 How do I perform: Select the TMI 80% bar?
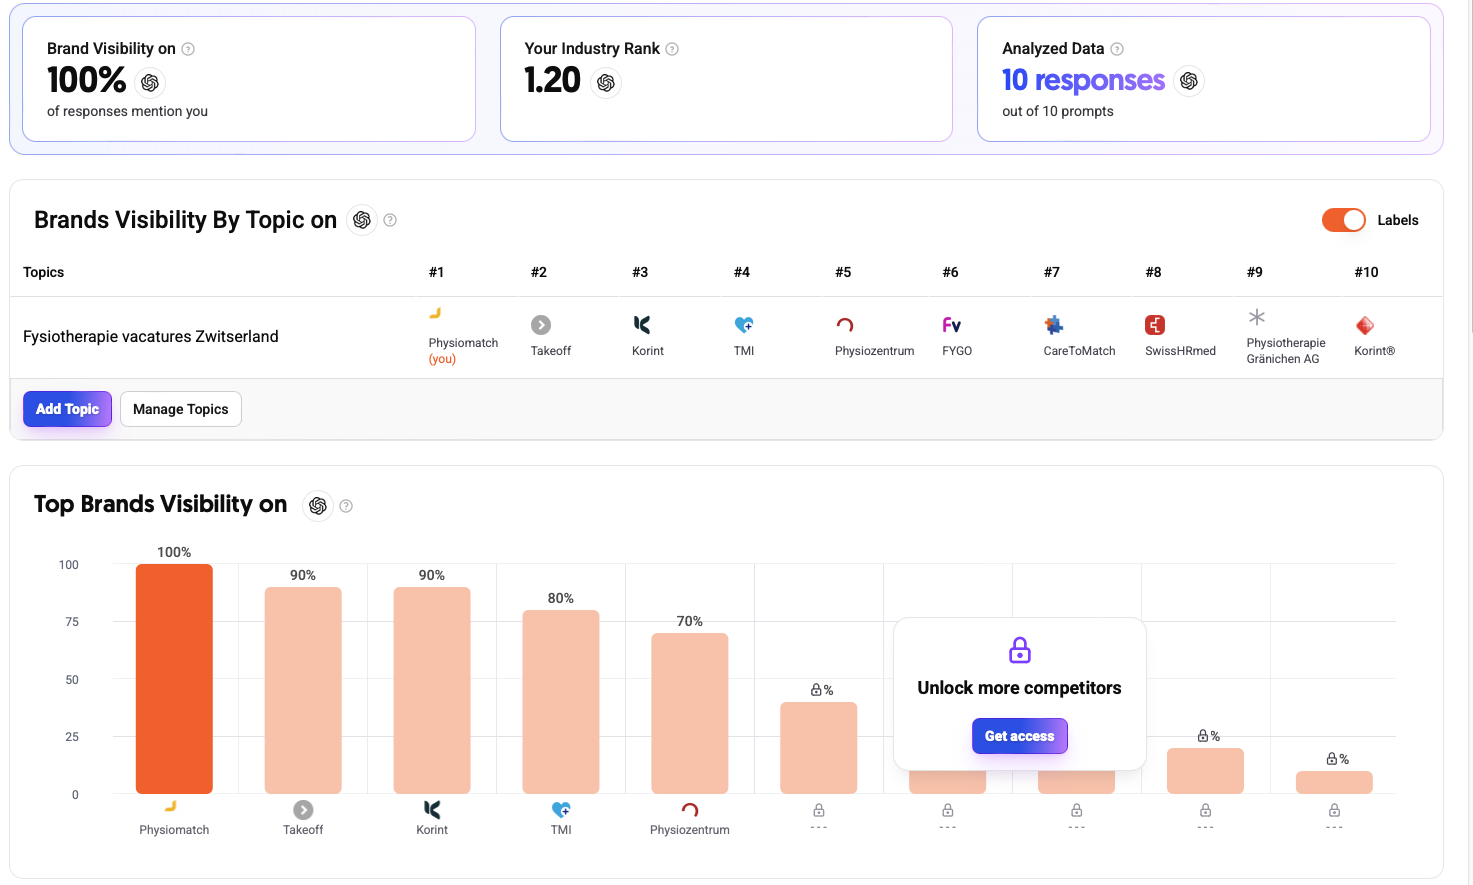(x=561, y=702)
